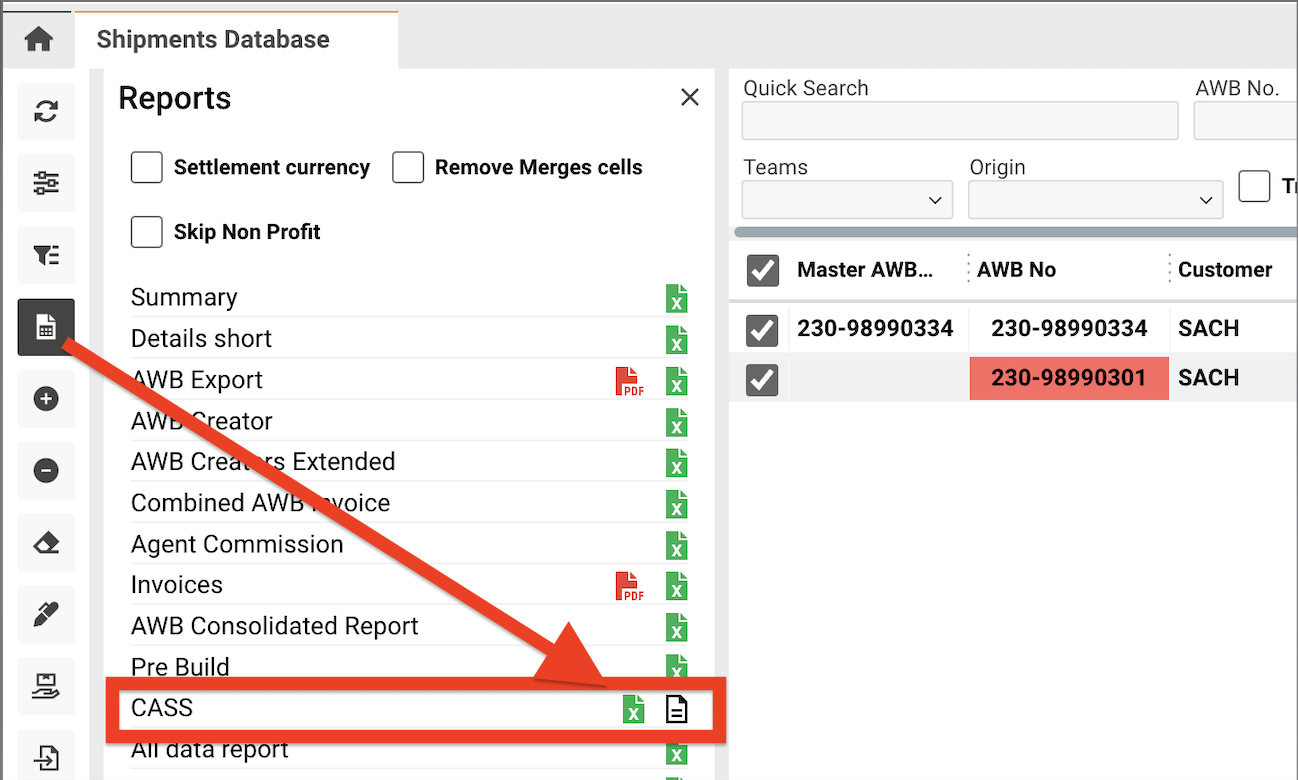Toggle the Skip Non Profit checkbox

click(x=147, y=232)
